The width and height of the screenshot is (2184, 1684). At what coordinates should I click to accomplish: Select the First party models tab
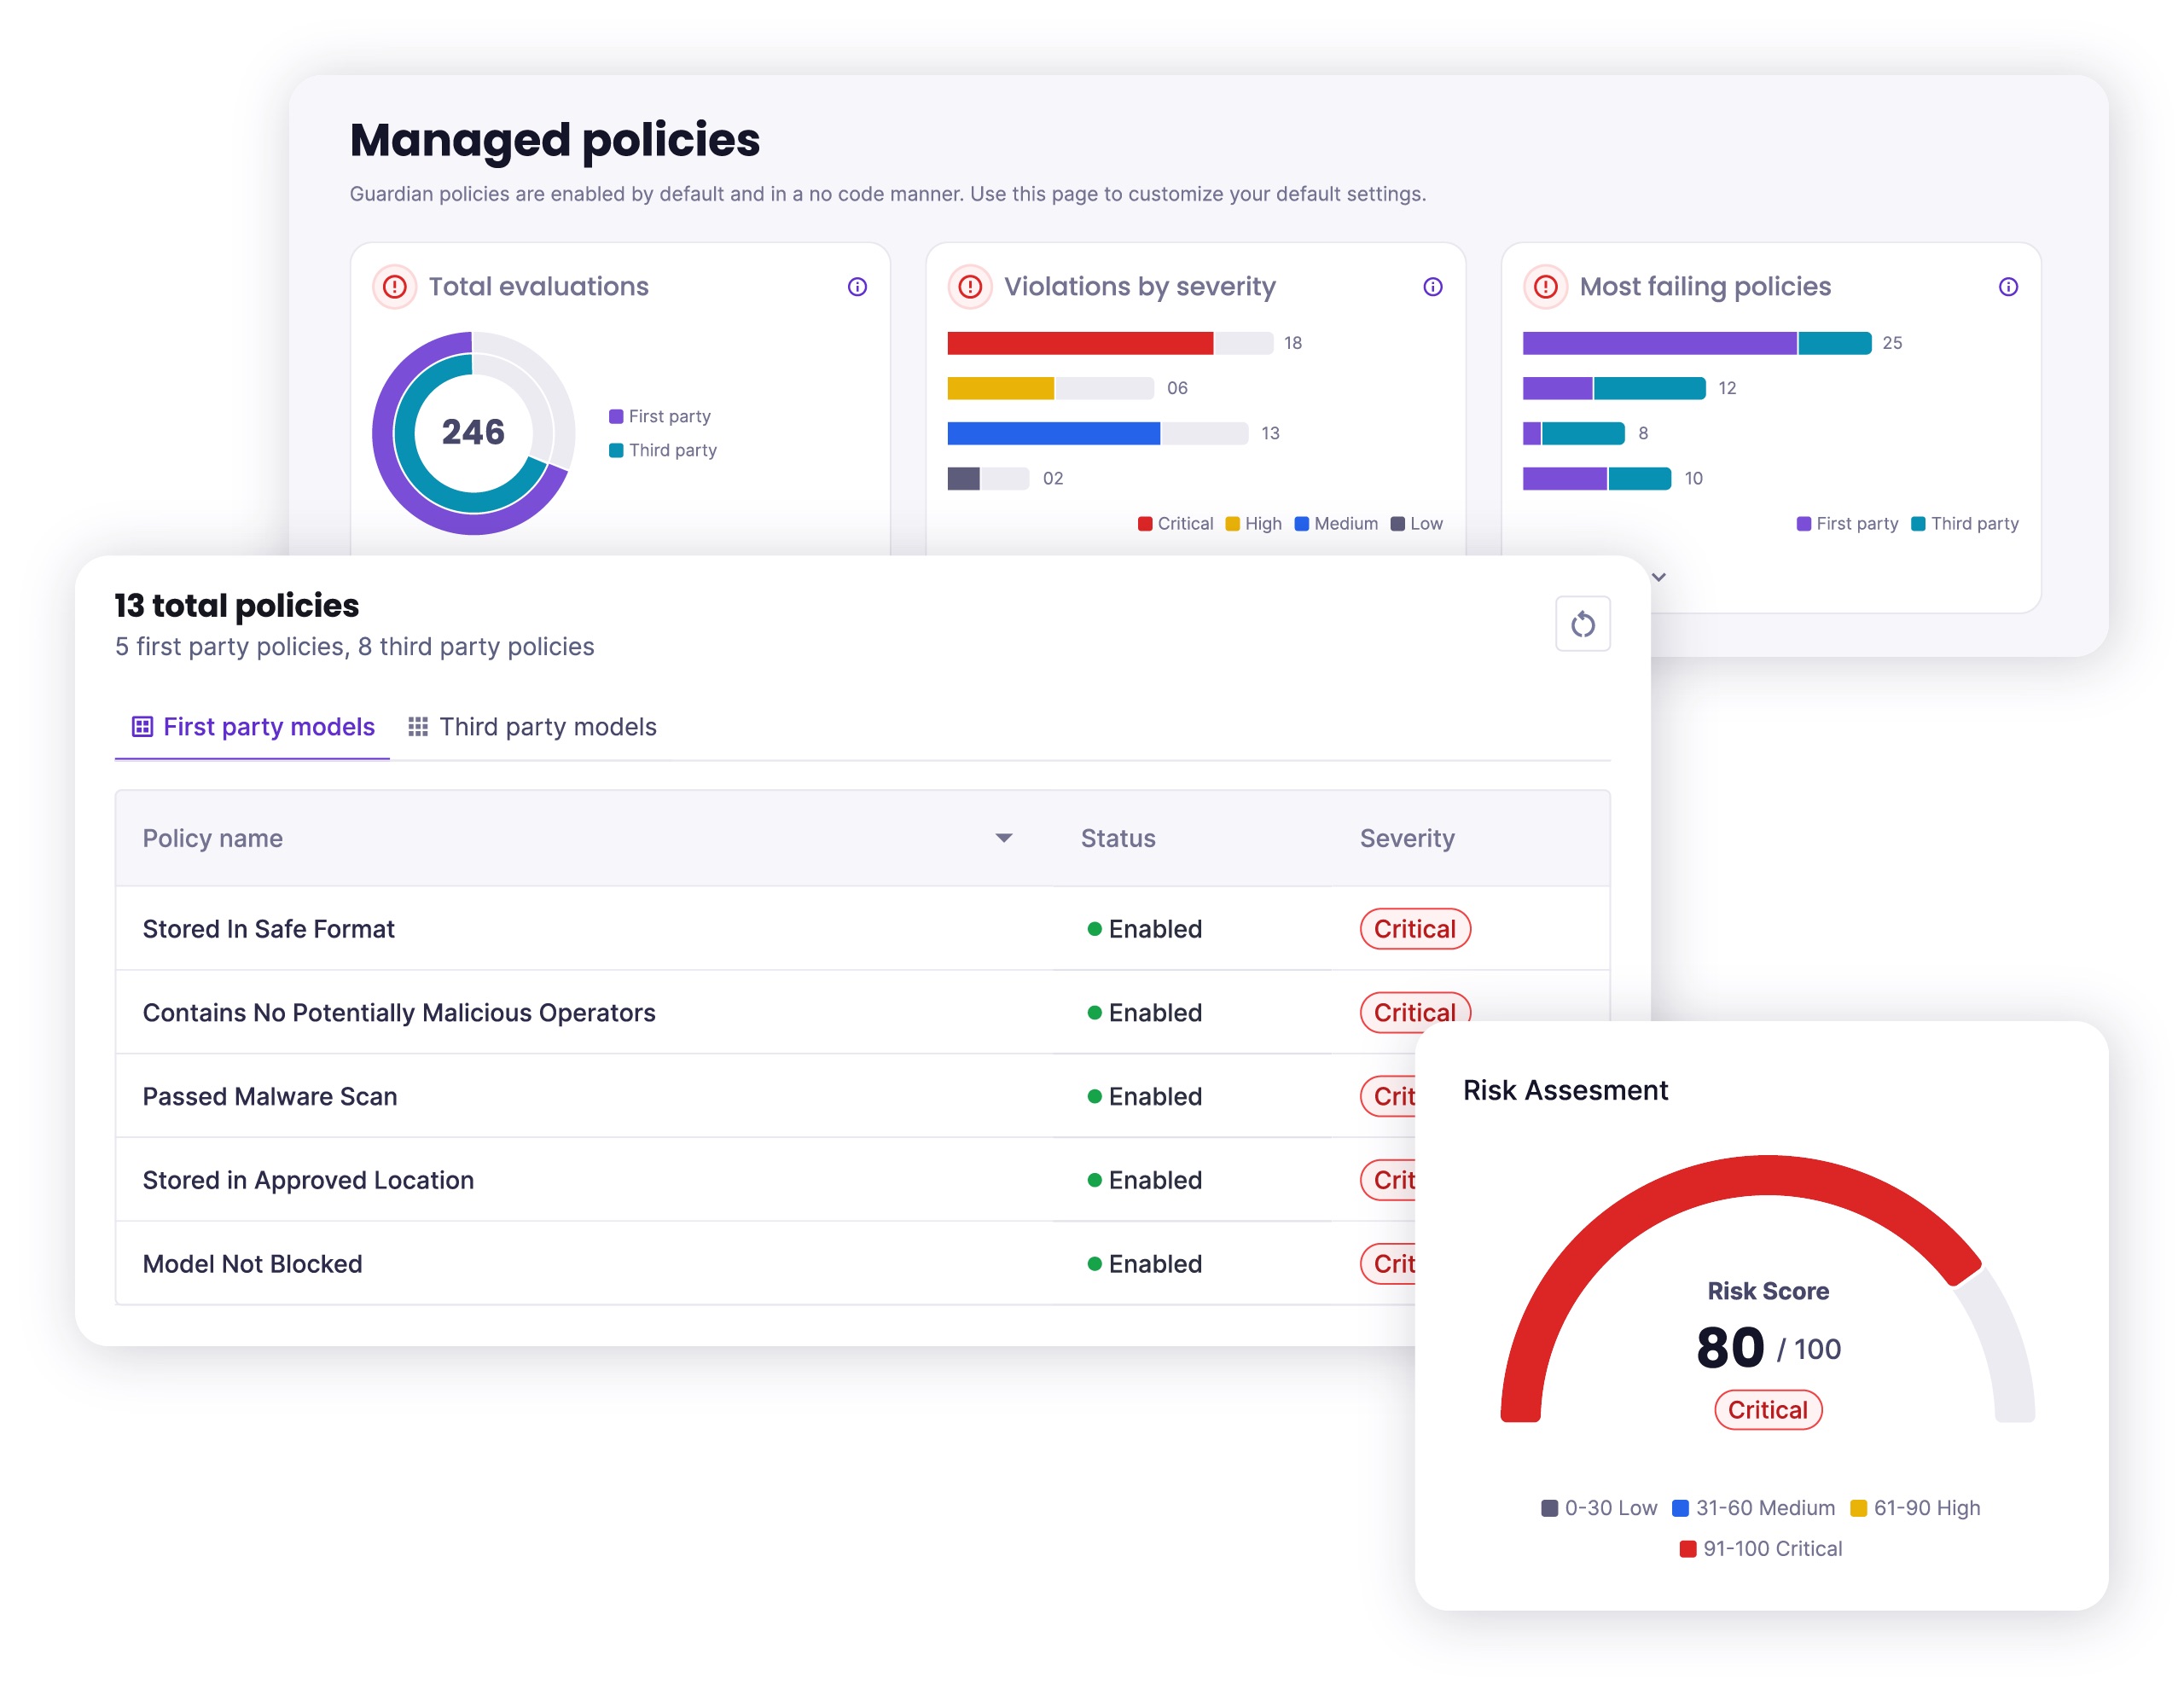click(x=268, y=727)
